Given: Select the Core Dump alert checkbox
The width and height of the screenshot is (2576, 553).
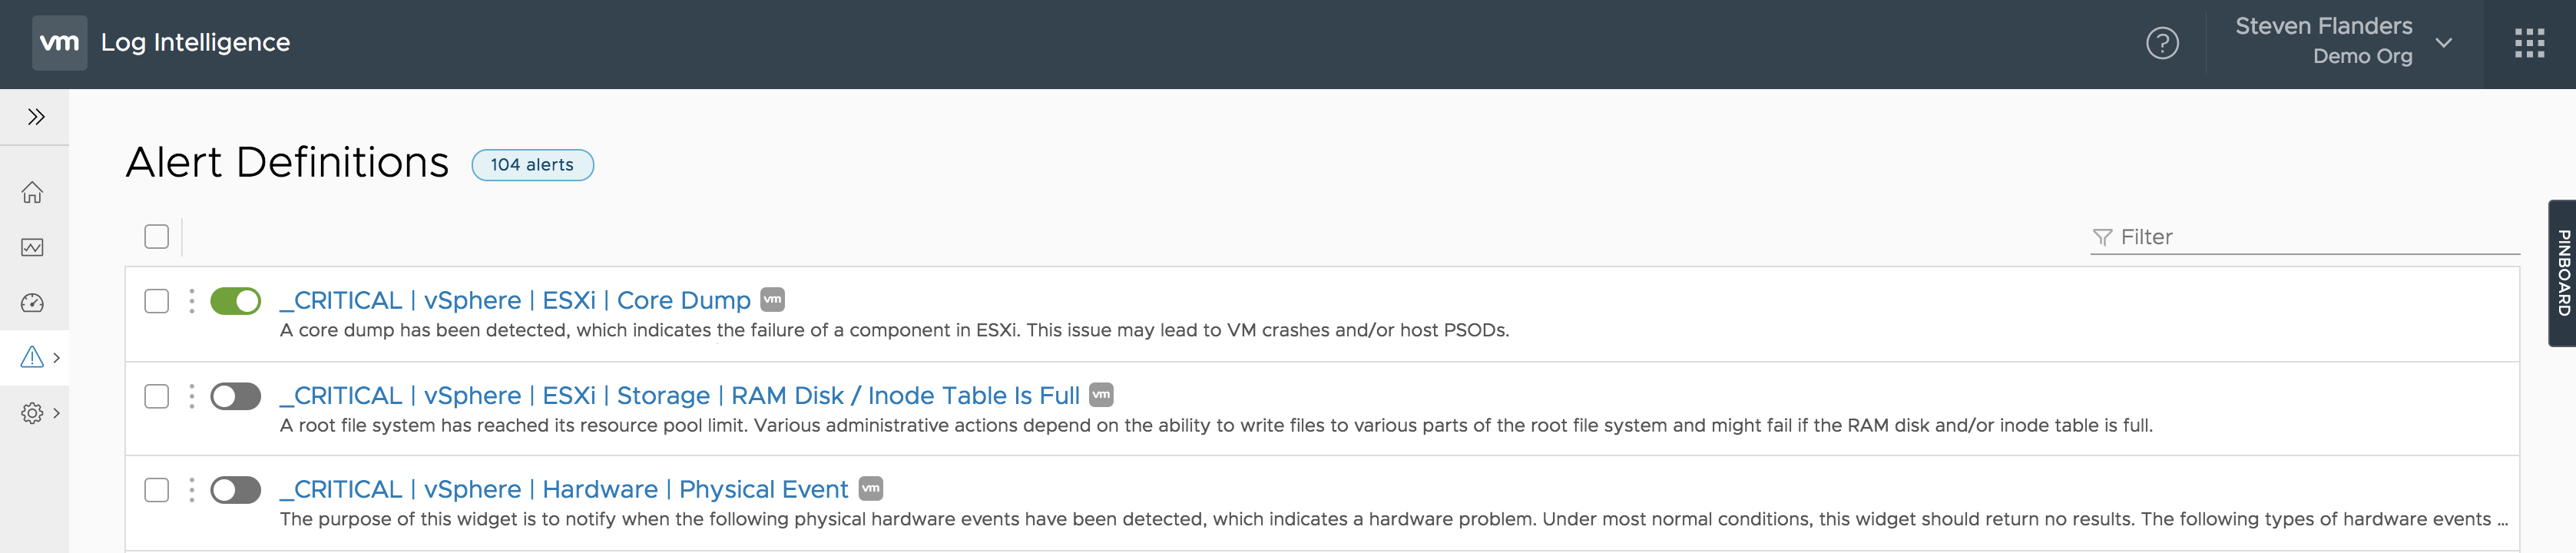Looking at the screenshot, I should pos(157,301).
